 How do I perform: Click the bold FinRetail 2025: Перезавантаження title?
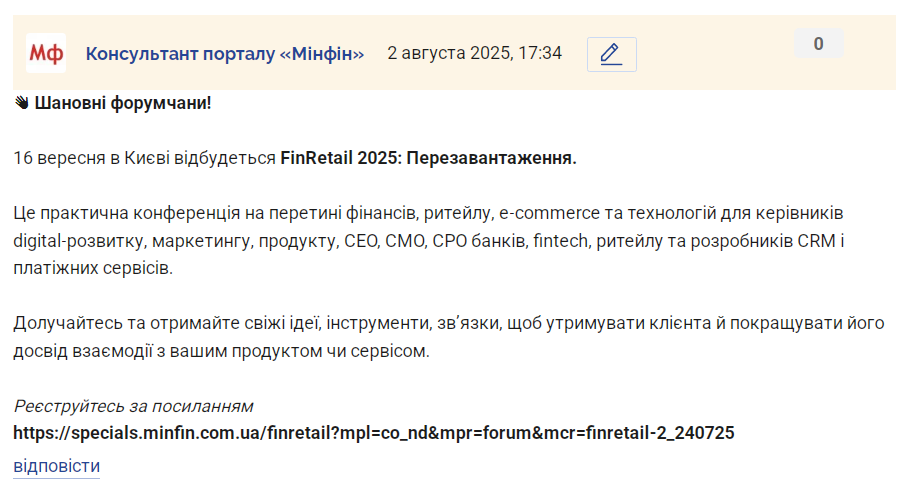click(428, 158)
